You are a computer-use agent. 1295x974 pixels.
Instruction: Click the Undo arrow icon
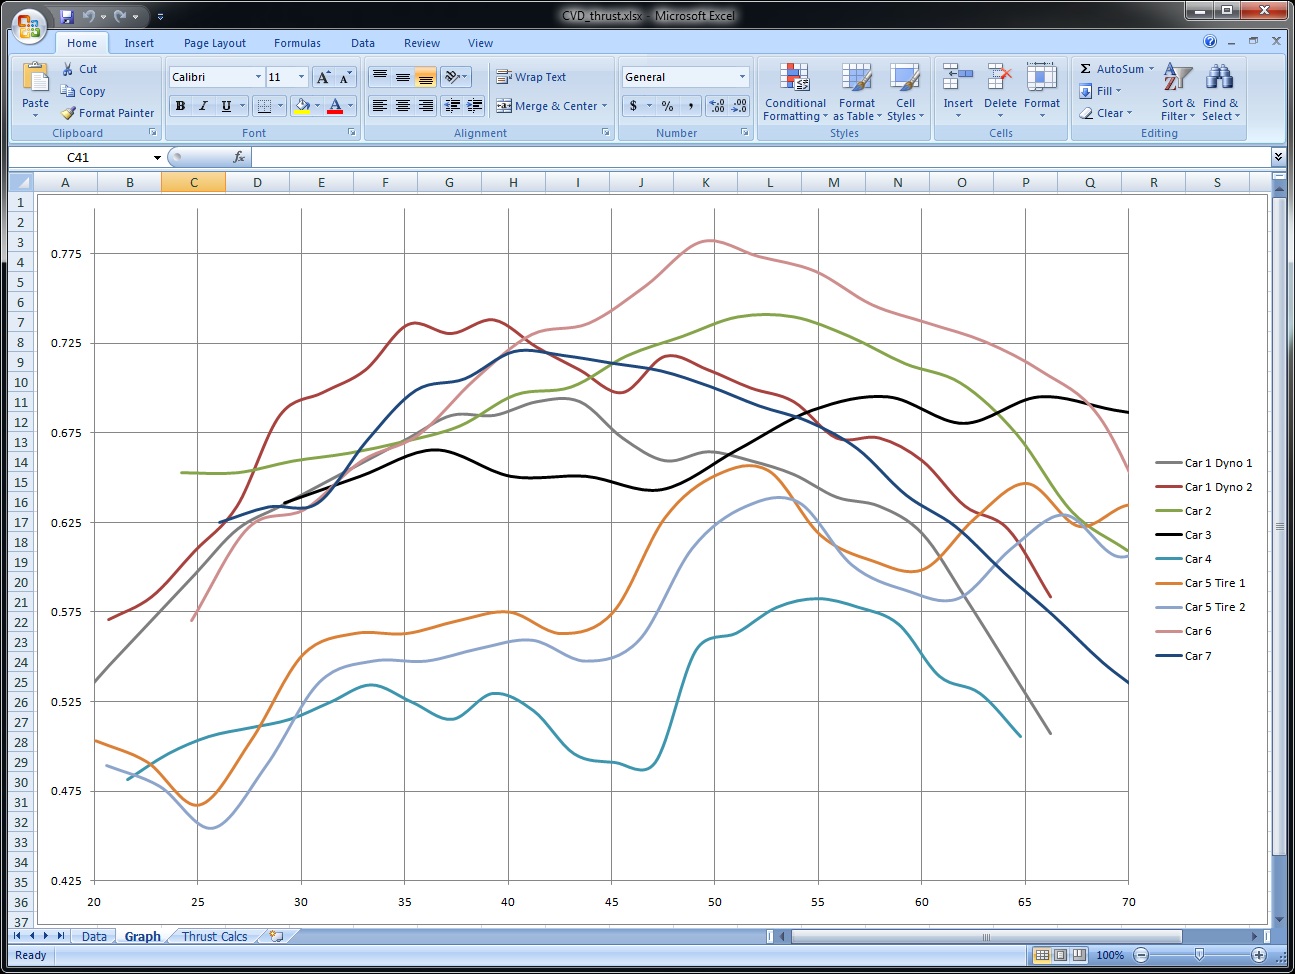point(89,16)
